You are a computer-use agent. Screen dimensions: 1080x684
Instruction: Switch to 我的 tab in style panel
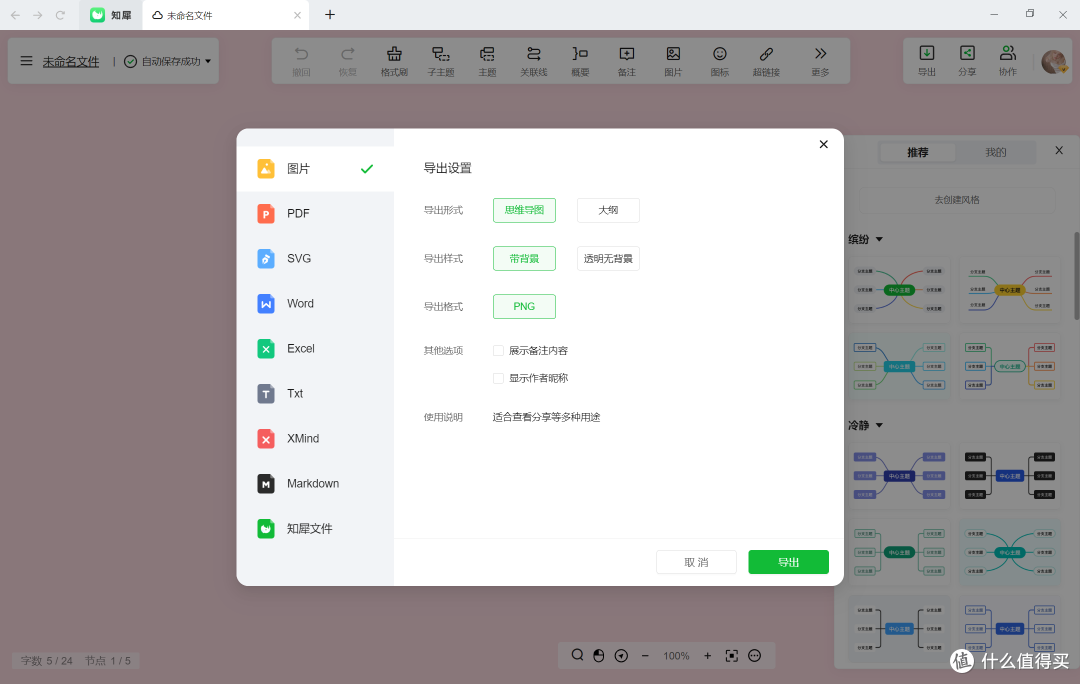[995, 152]
